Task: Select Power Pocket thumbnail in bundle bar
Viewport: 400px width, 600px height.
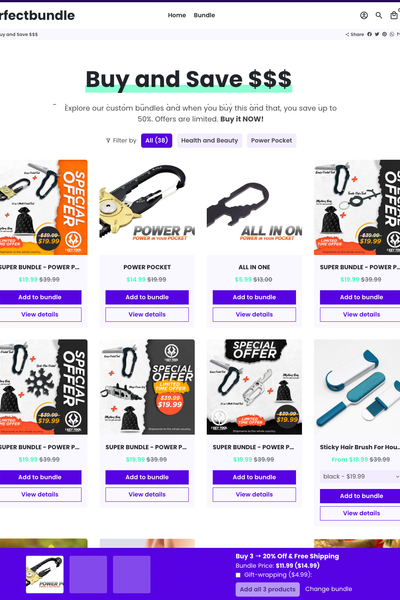Action: click(x=45, y=574)
